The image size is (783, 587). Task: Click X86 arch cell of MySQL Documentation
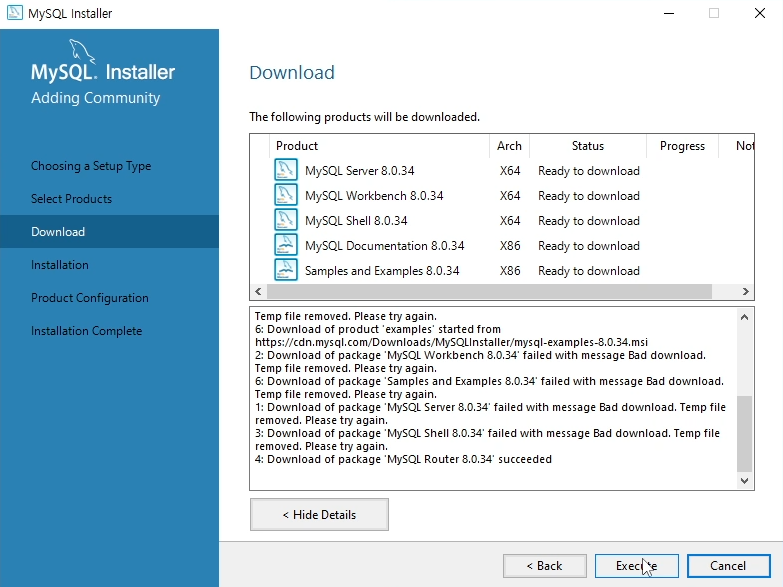click(x=510, y=246)
